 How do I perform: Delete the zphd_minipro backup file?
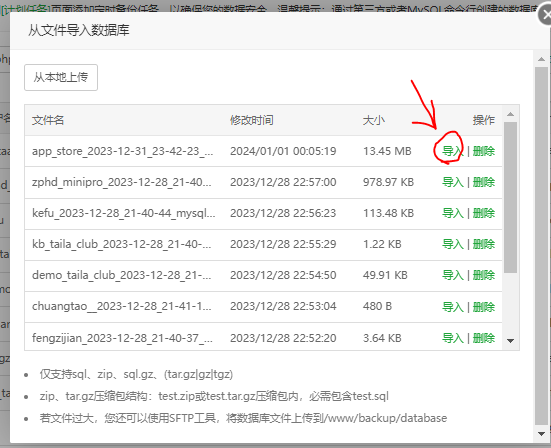pos(484,182)
